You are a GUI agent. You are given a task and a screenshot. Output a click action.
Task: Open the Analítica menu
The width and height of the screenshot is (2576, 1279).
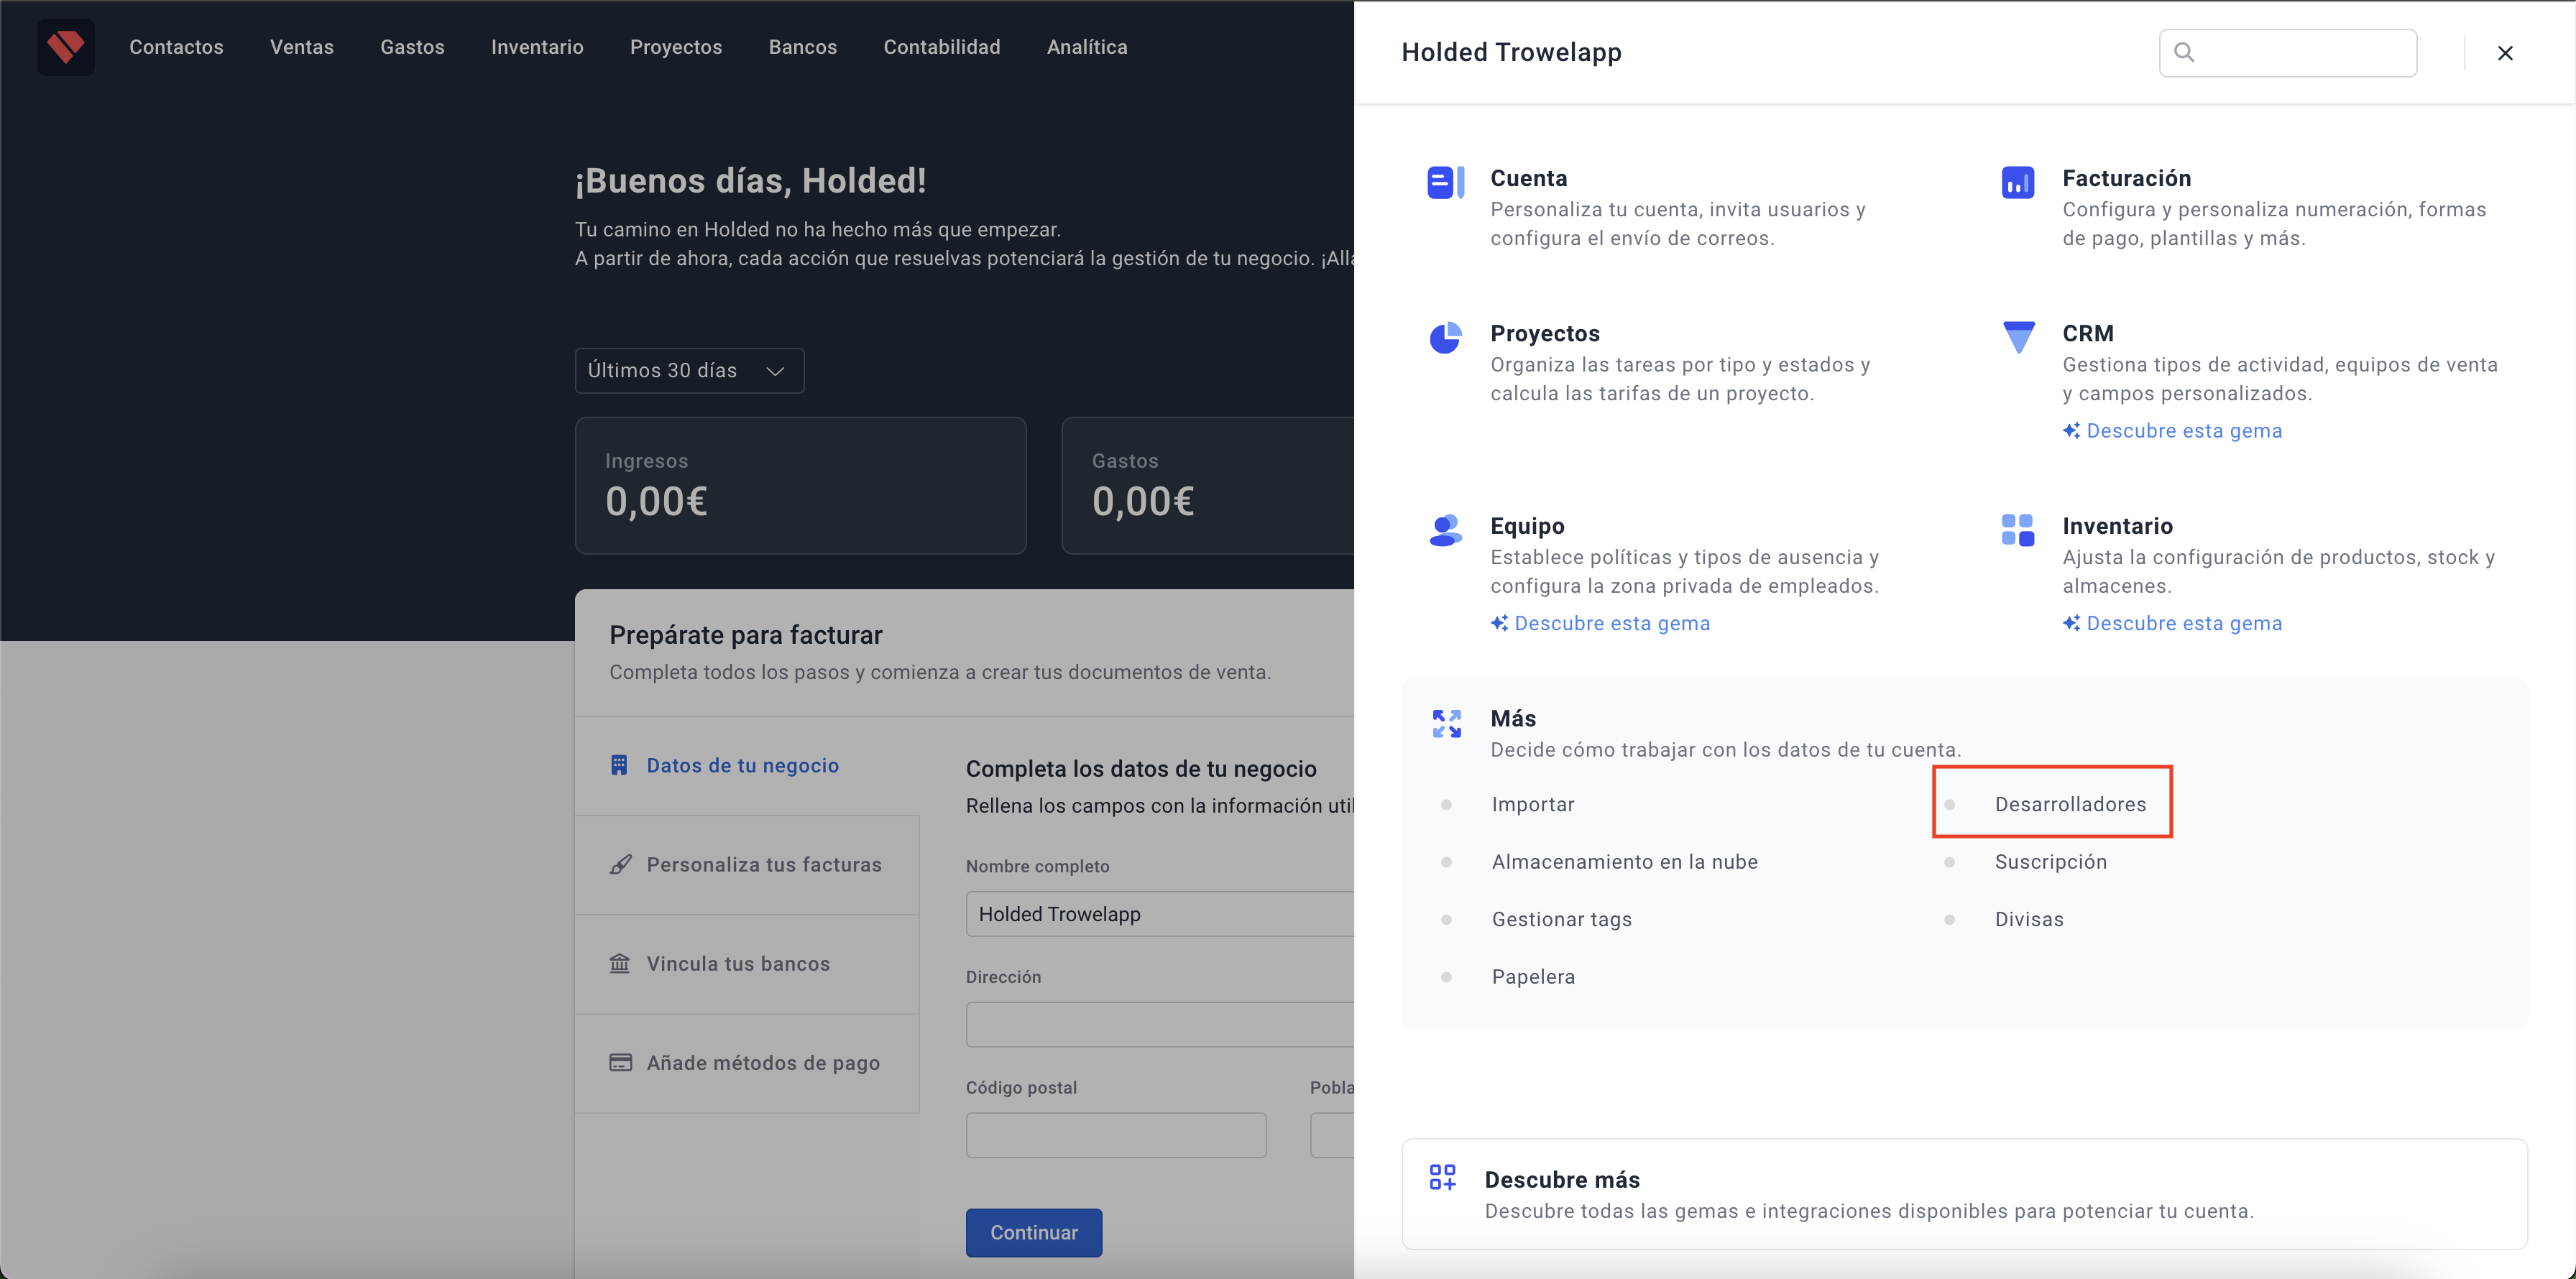click(x=1086, y=47)
